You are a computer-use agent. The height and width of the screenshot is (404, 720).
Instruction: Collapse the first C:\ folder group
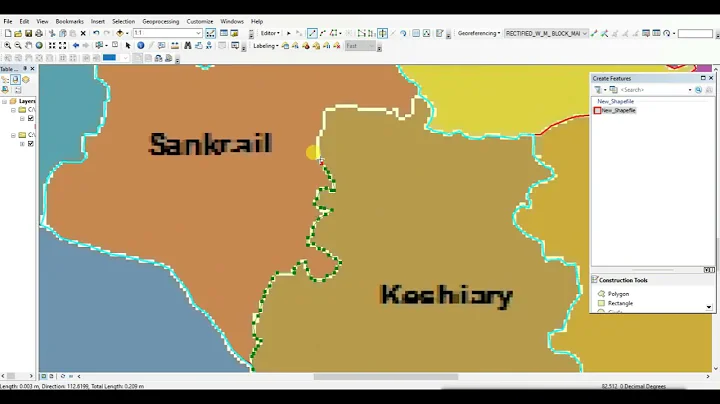click(13, 110)
